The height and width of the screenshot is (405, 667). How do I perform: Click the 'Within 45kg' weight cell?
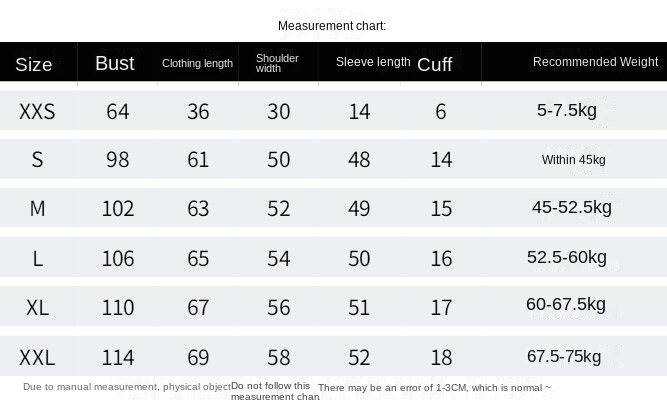573,160
